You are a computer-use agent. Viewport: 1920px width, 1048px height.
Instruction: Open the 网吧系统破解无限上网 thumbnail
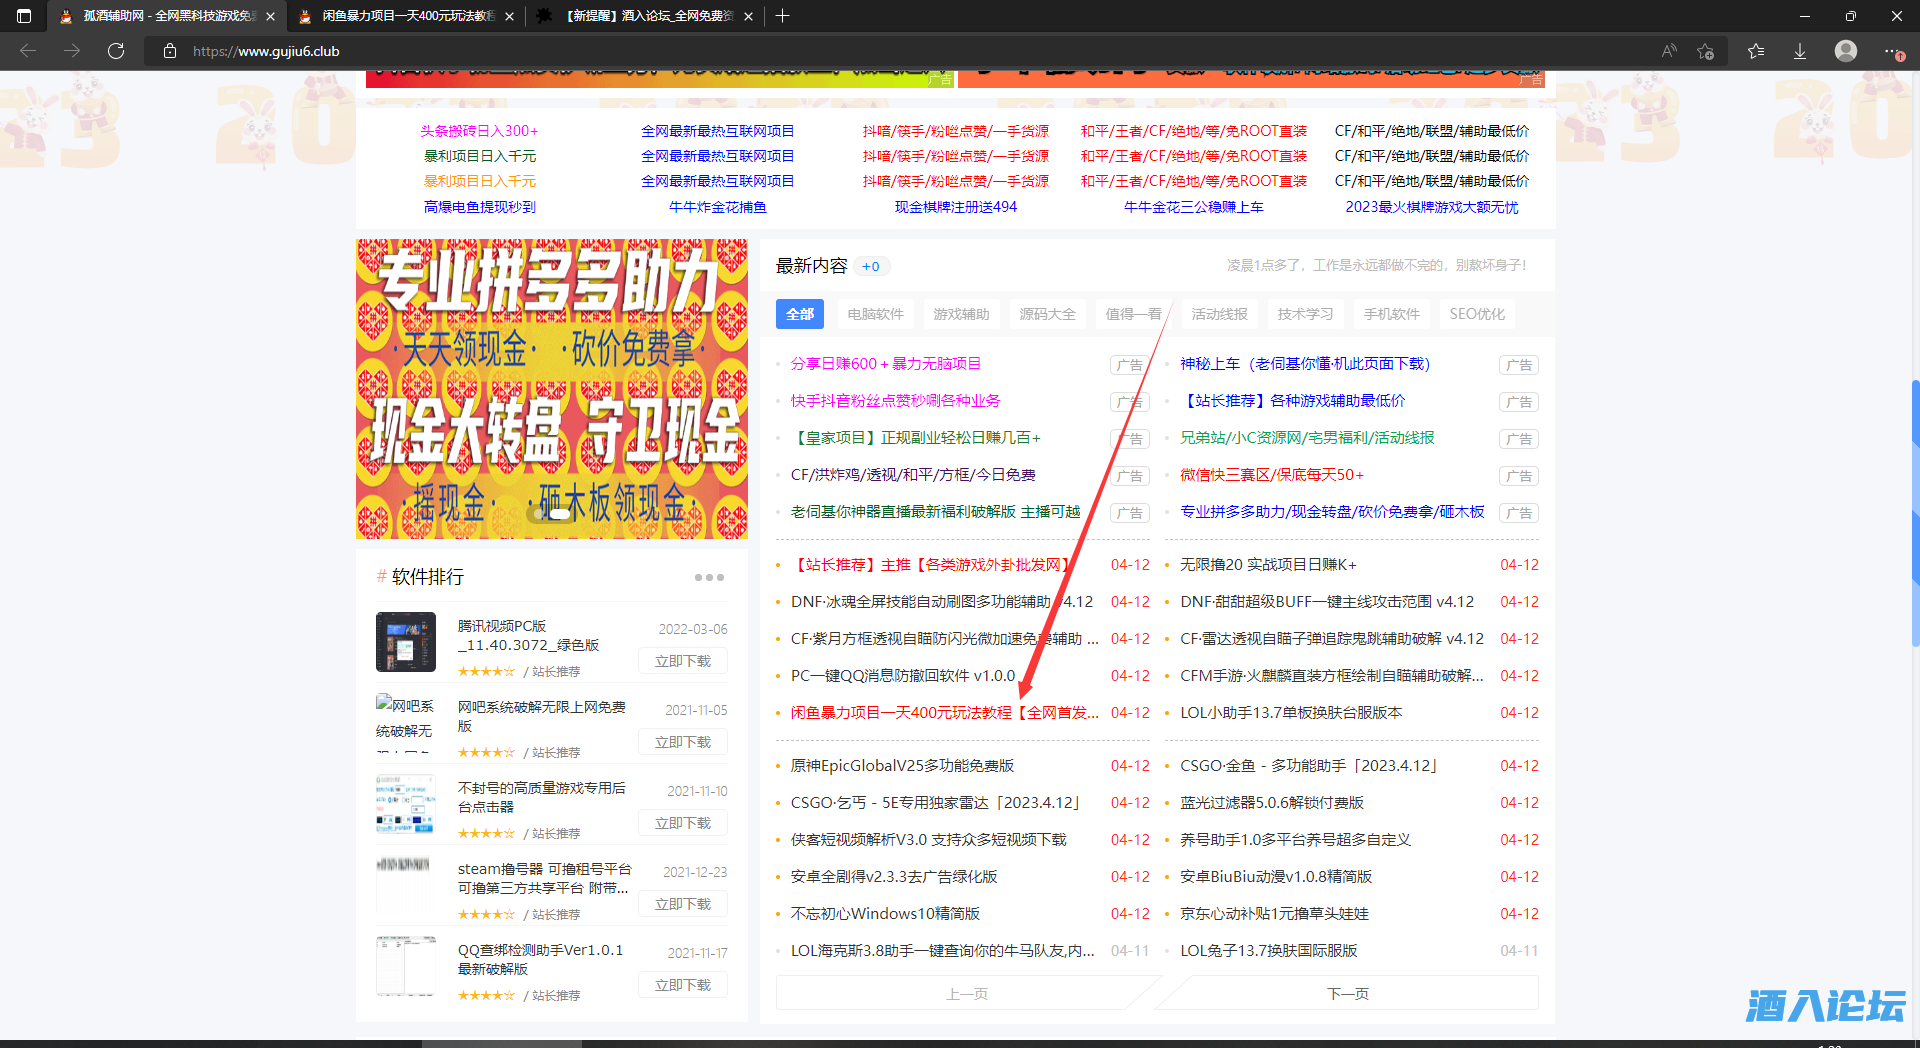406,723
